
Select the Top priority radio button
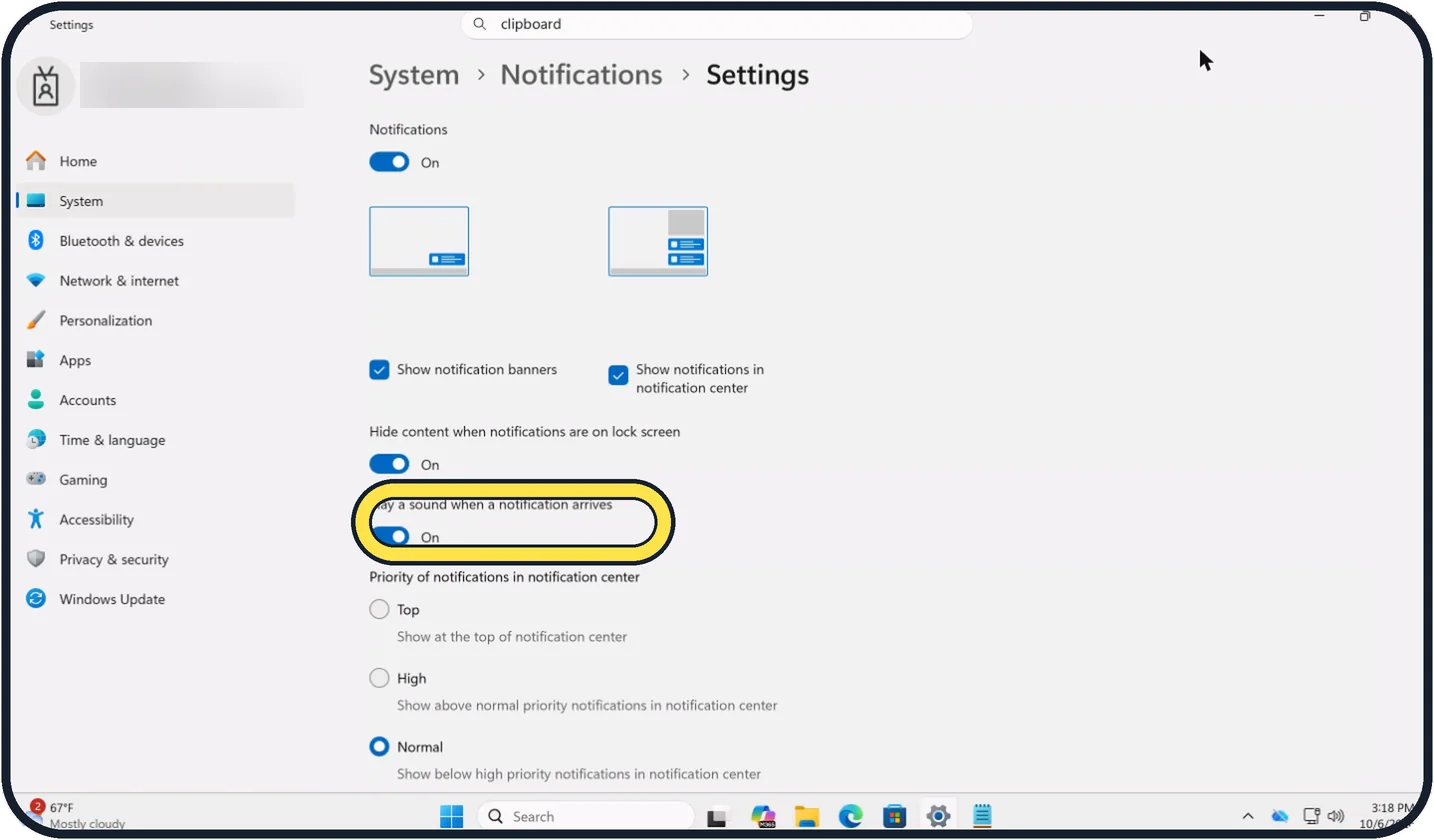click(379, 609)
